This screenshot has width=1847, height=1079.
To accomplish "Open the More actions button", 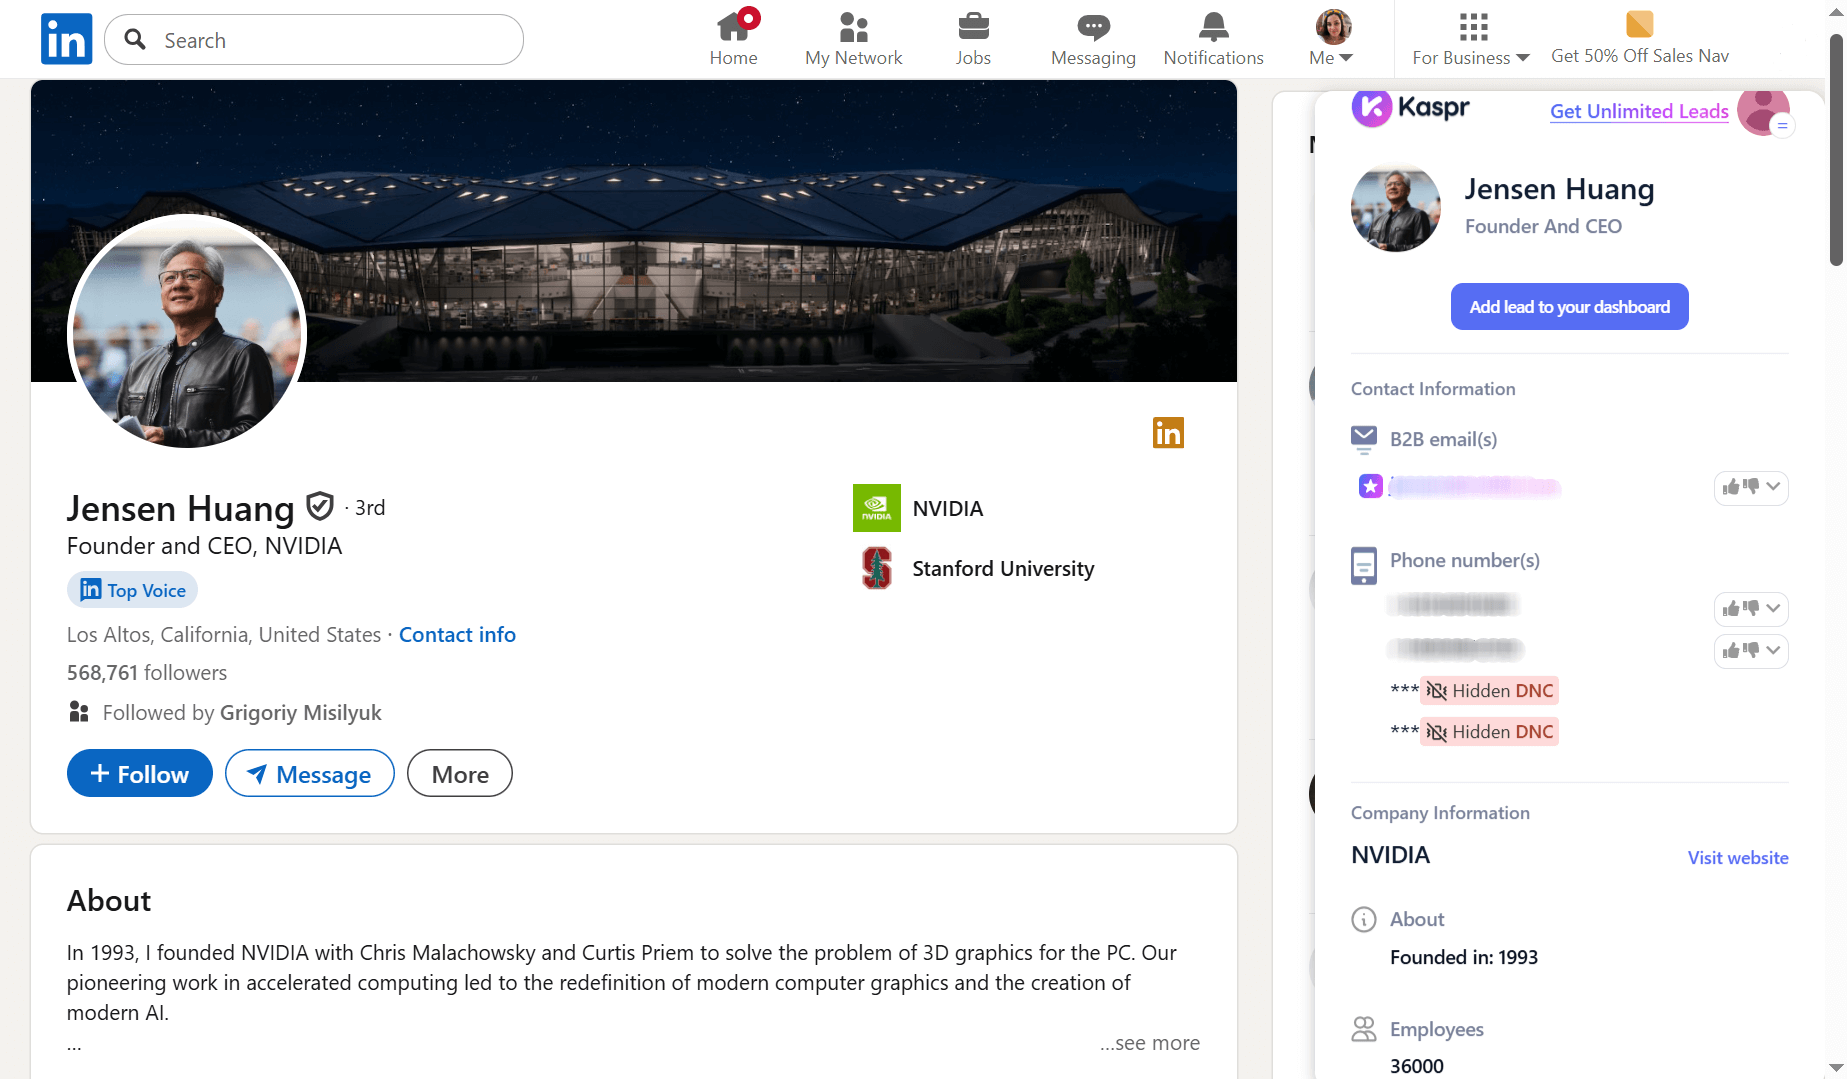I will click(460, 774).
